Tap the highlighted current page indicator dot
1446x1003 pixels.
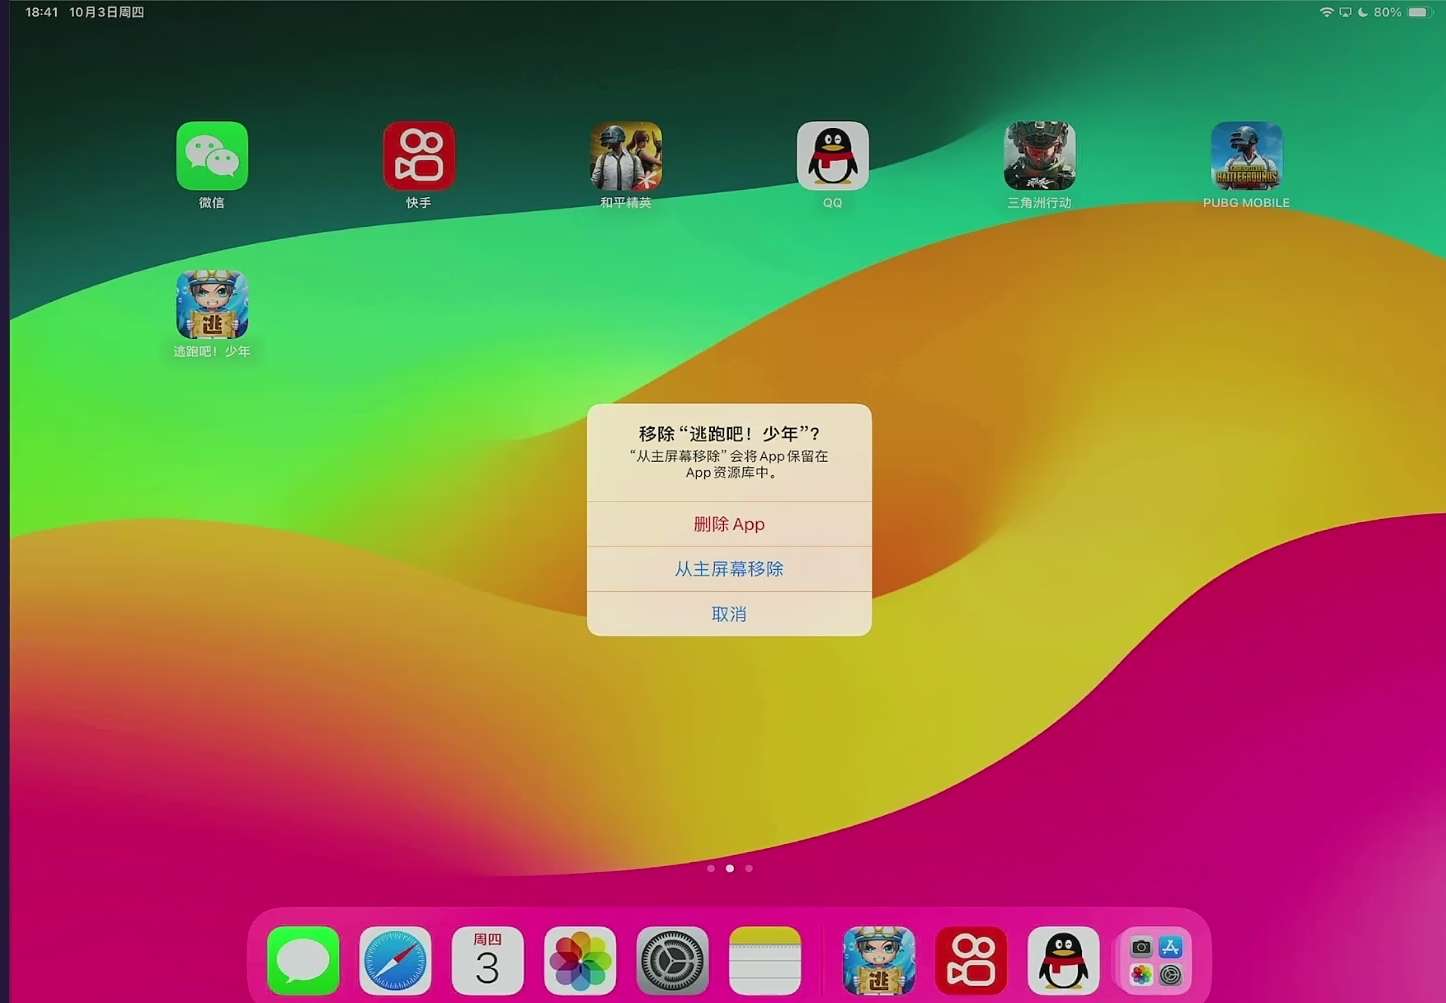coord(730,868)
